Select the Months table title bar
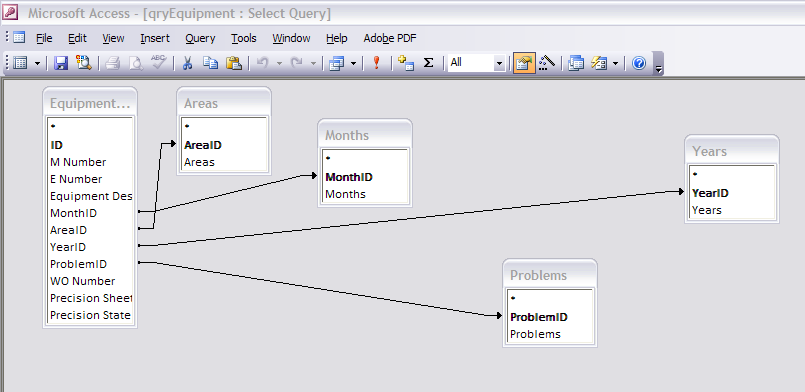 [x=365, y=135]
